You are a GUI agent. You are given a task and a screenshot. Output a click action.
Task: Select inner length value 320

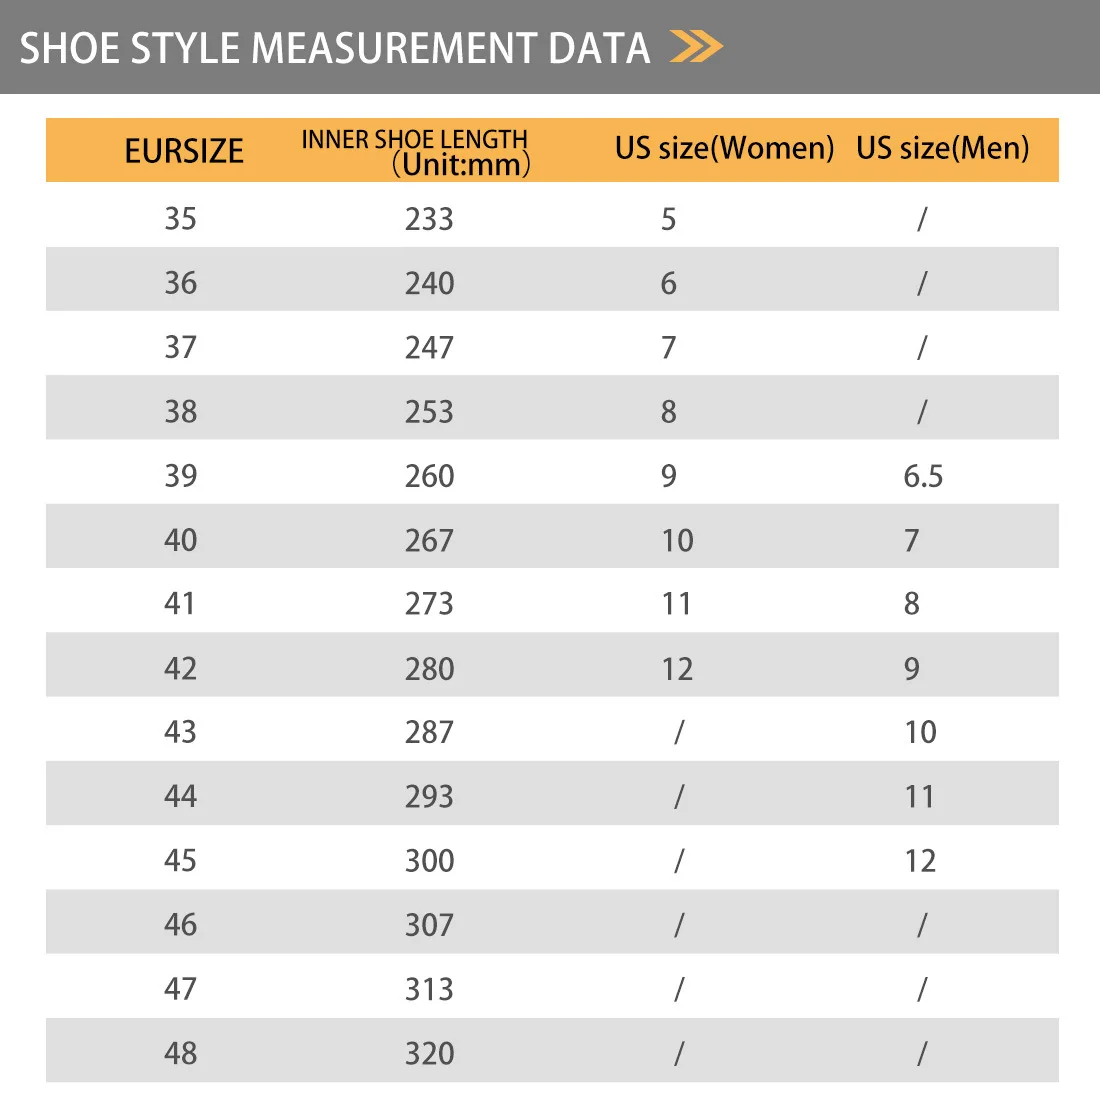[429, 1054]
